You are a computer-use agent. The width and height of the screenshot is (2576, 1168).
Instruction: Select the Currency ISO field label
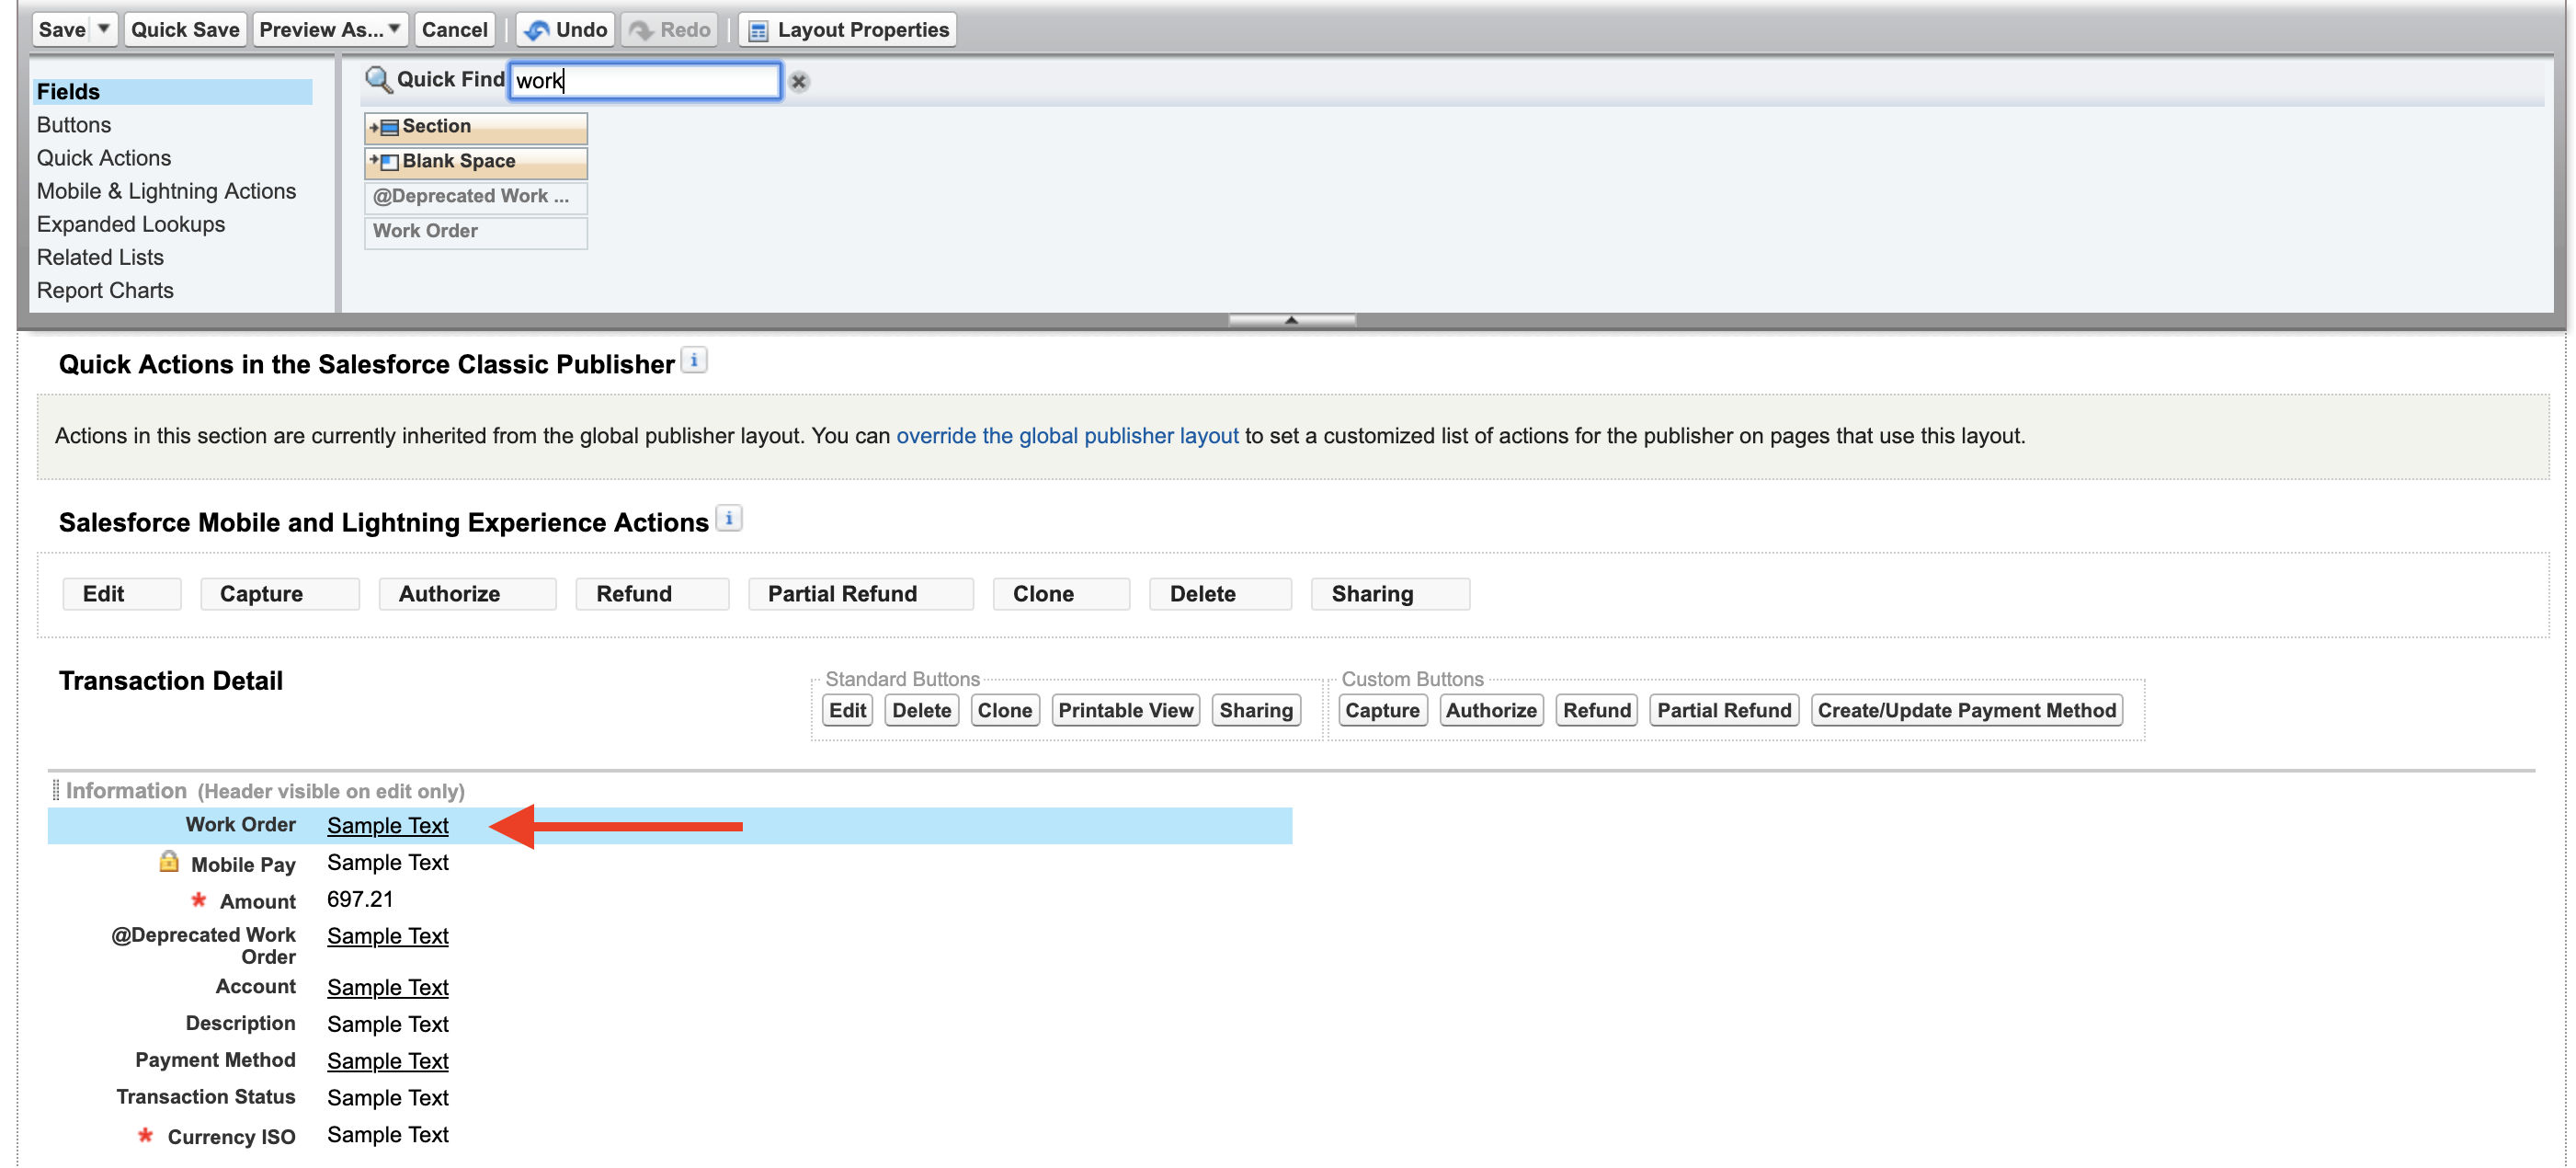(231, 1137)
